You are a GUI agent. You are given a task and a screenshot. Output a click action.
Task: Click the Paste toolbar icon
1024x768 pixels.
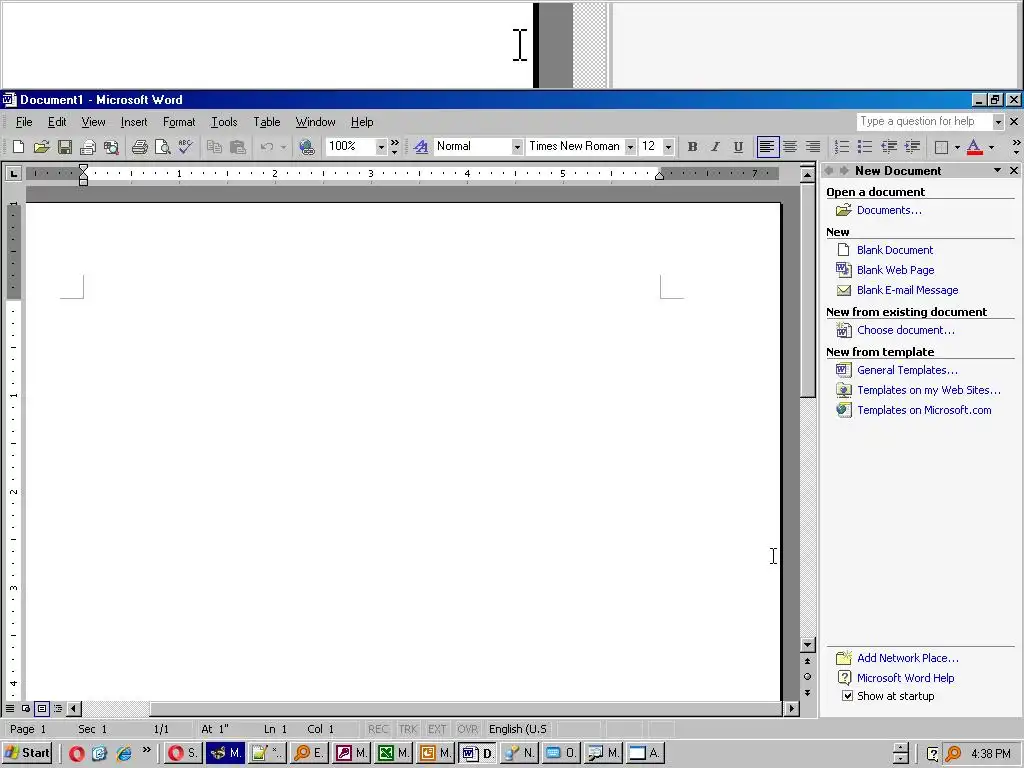click(x=238, y=147)
